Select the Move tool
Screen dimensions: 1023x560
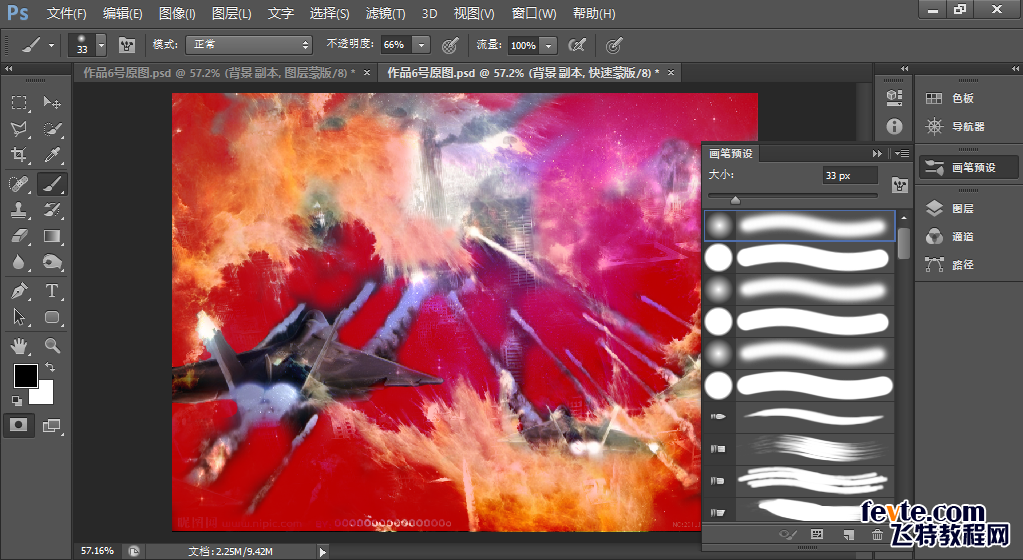coord(52,102)
